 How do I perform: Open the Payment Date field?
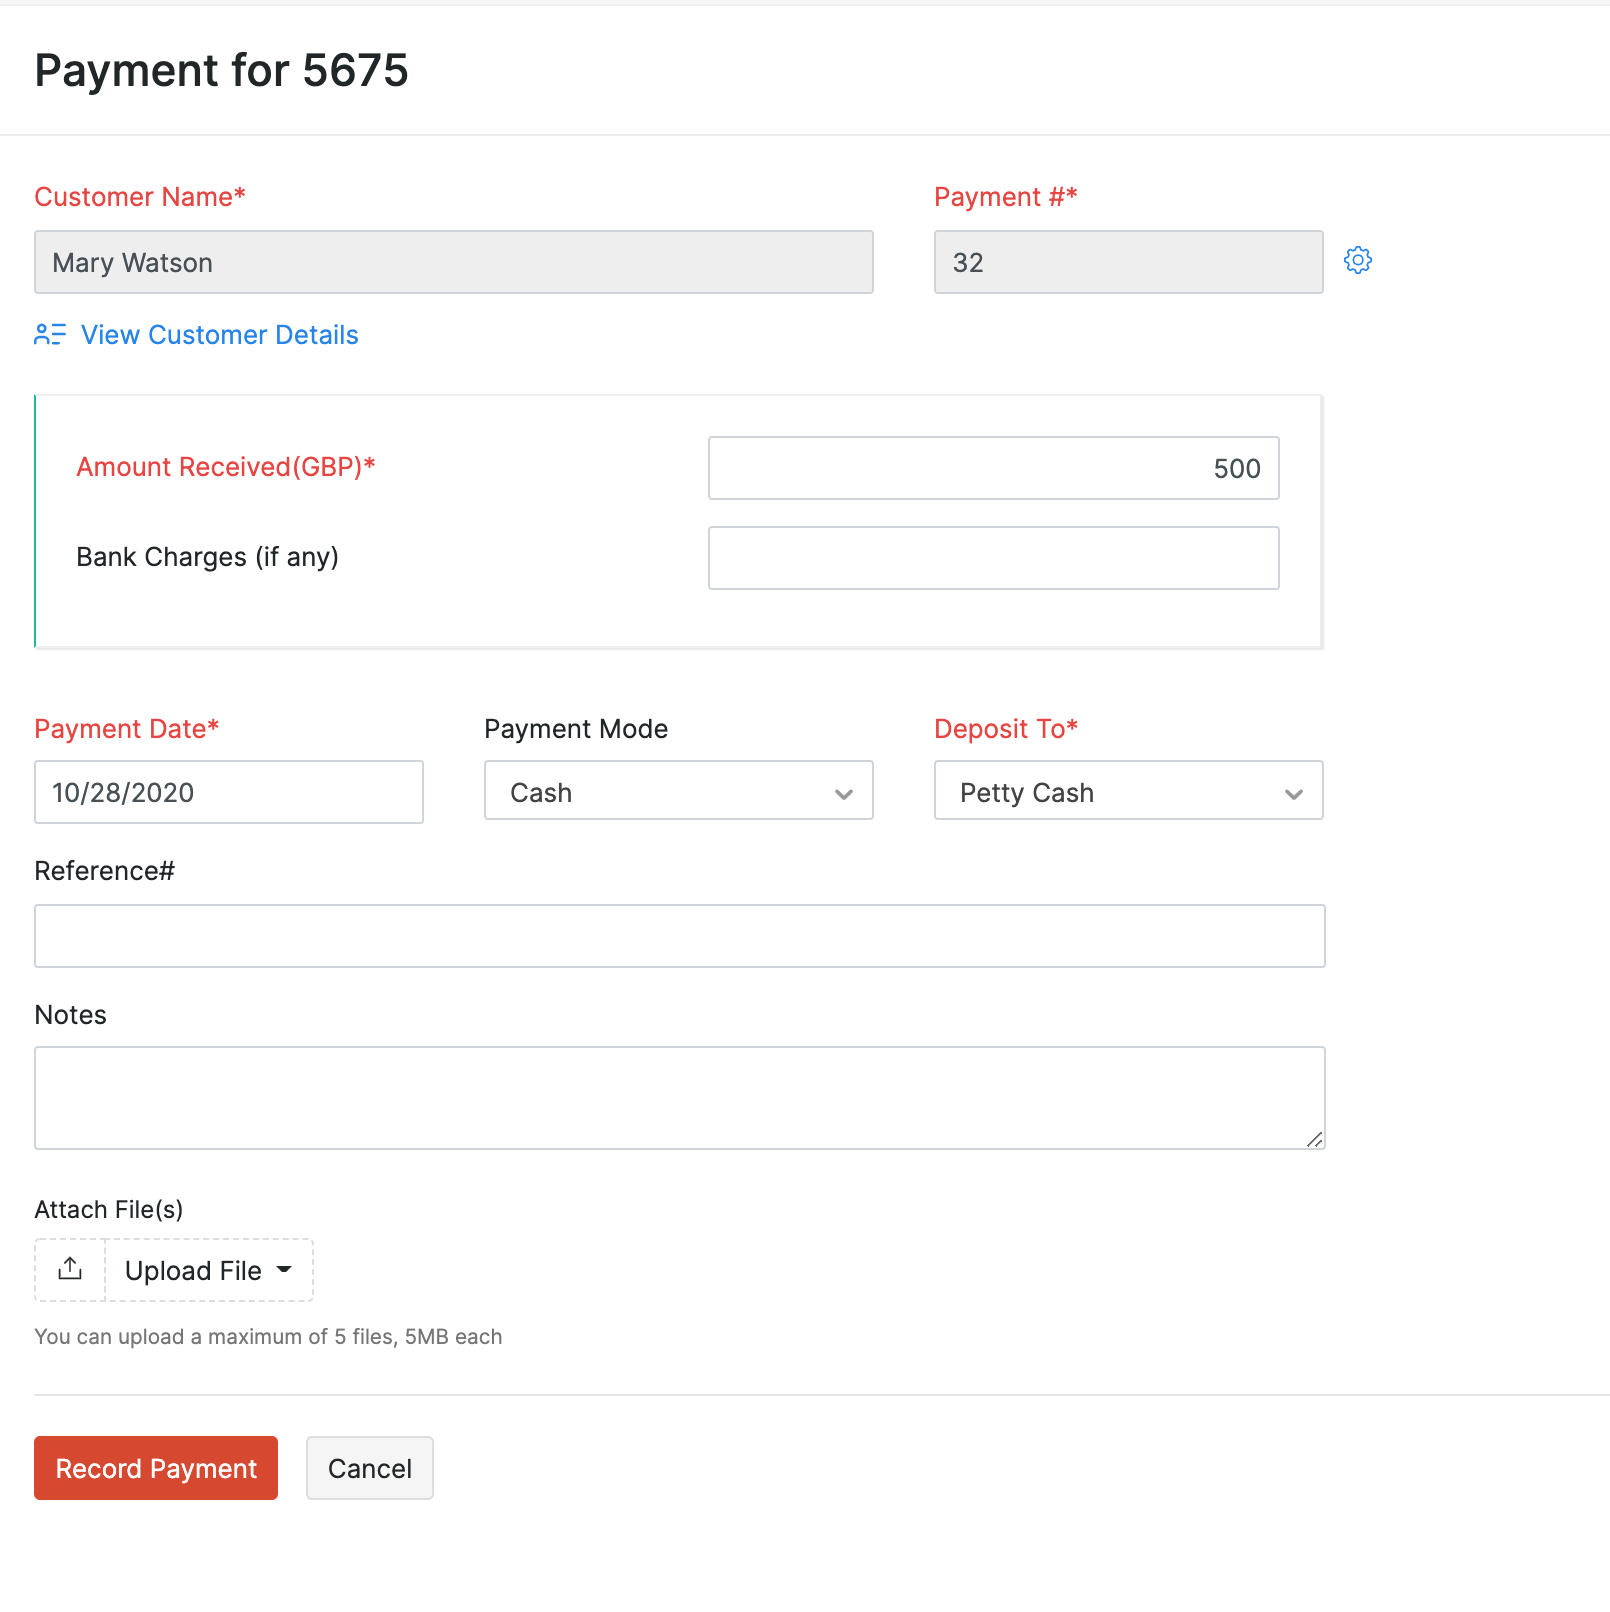[228, 792]
